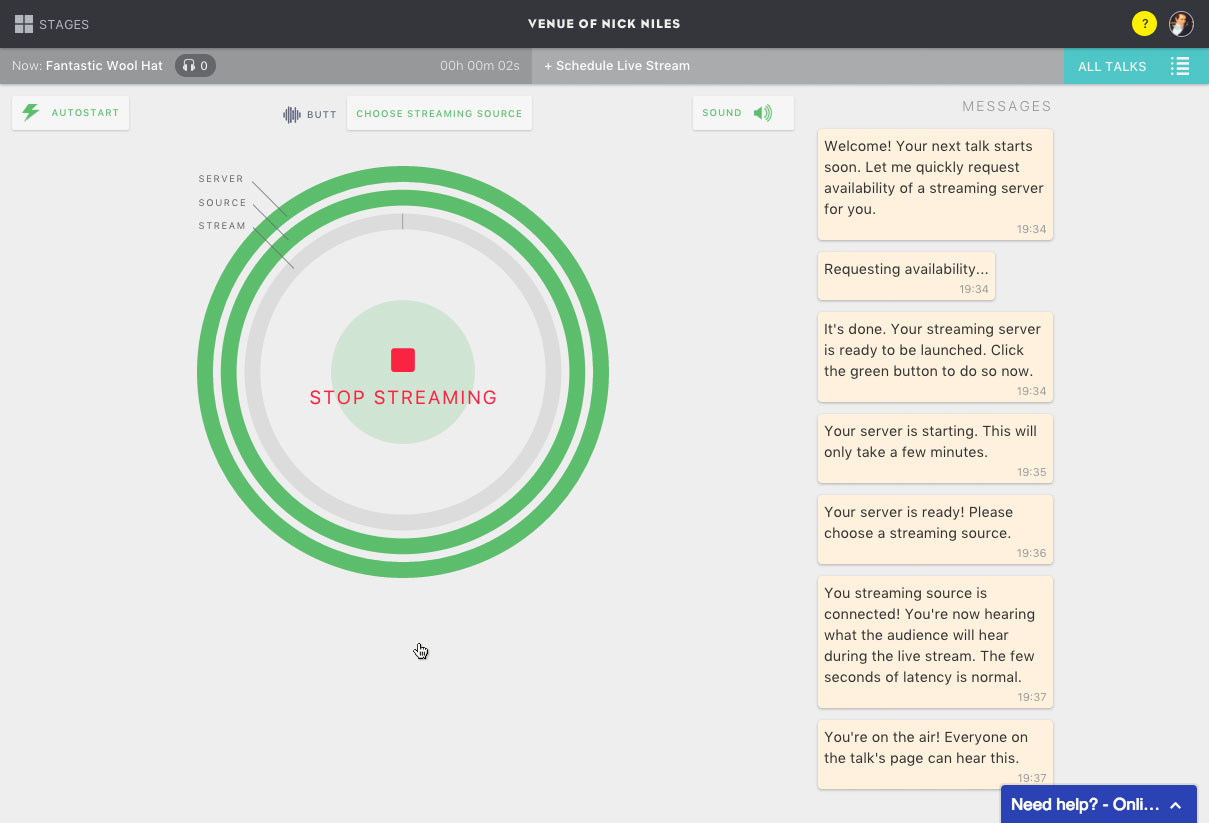This screenshot has height=823, width=1209.
Task: Click the Messages panel heading
Action: click(x=1007, y=106)
